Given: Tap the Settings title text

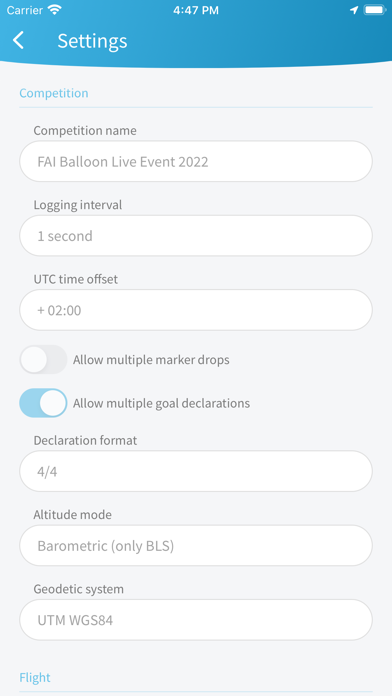Looking at the screenshot, I should [x=92, y=41].
